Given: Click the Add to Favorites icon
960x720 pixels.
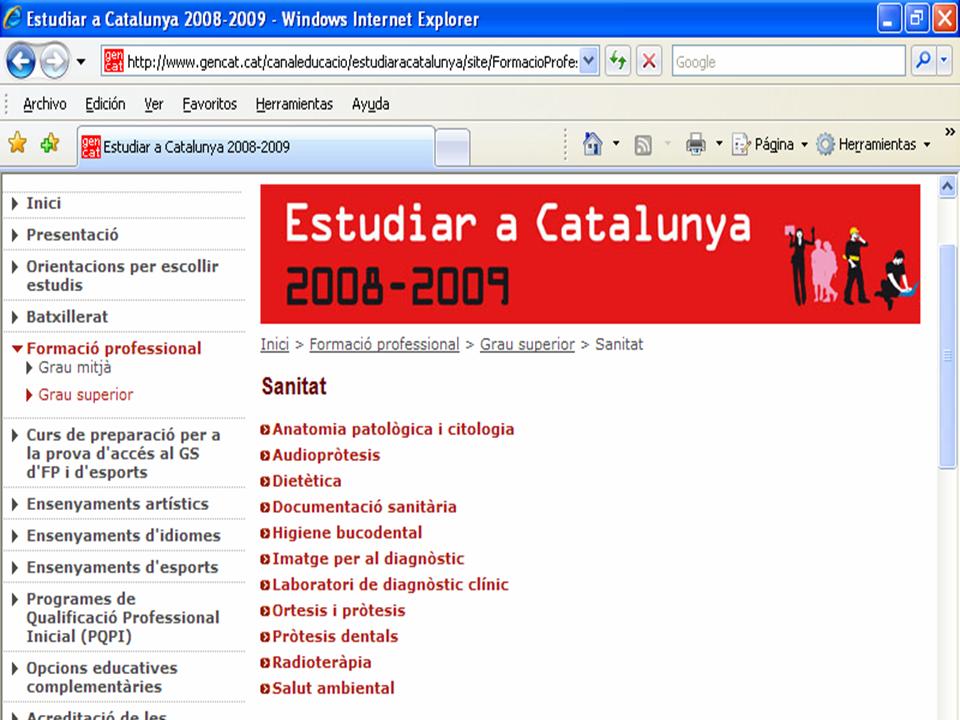Looking at the screenshot, I should point(50,144).
